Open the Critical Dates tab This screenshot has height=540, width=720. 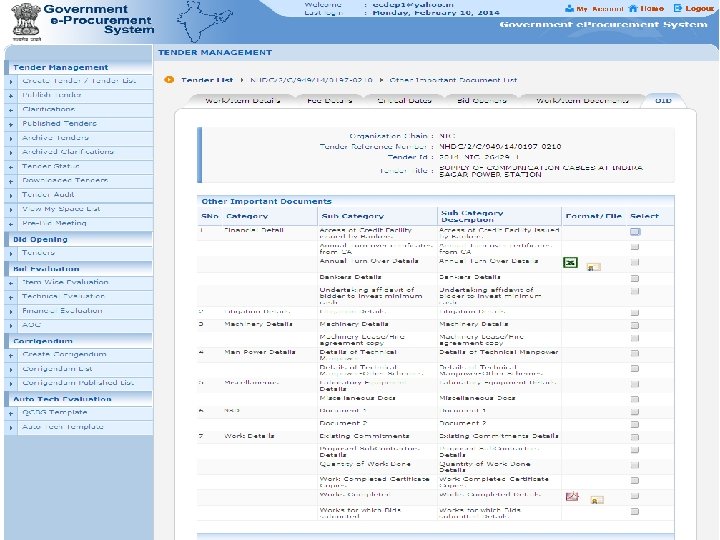(x=404, y=101)
